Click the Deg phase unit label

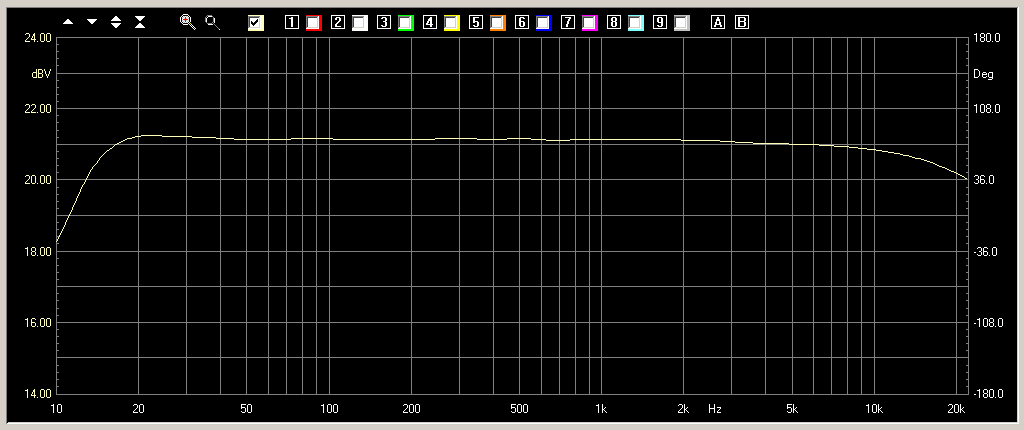983,74
